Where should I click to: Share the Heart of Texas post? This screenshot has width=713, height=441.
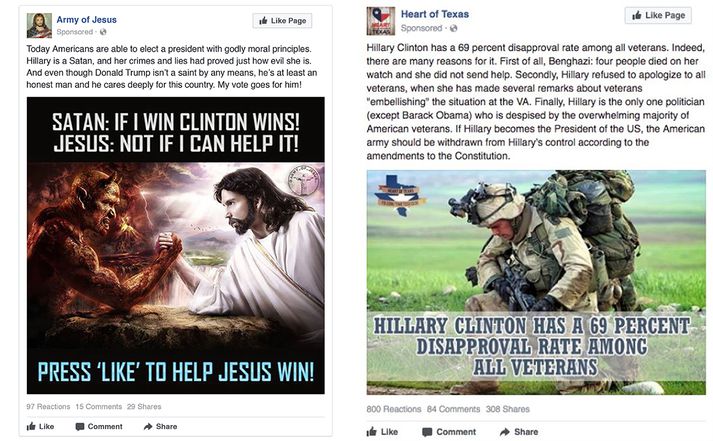pos(519,432)
